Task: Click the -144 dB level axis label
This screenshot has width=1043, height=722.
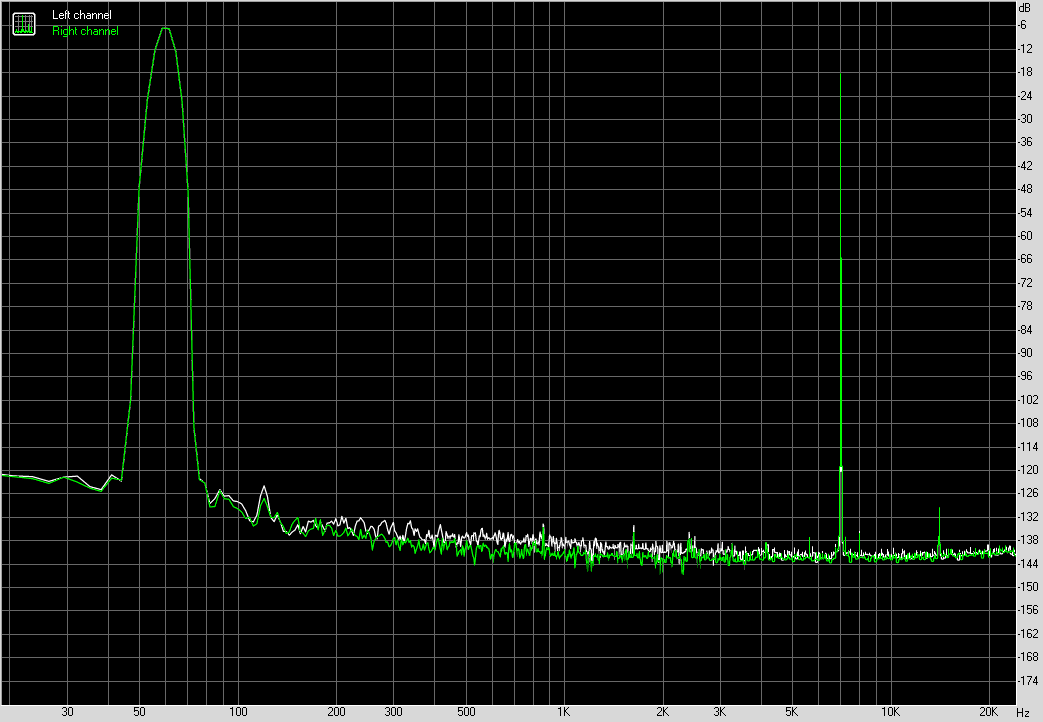Action: coord(1028,564)
